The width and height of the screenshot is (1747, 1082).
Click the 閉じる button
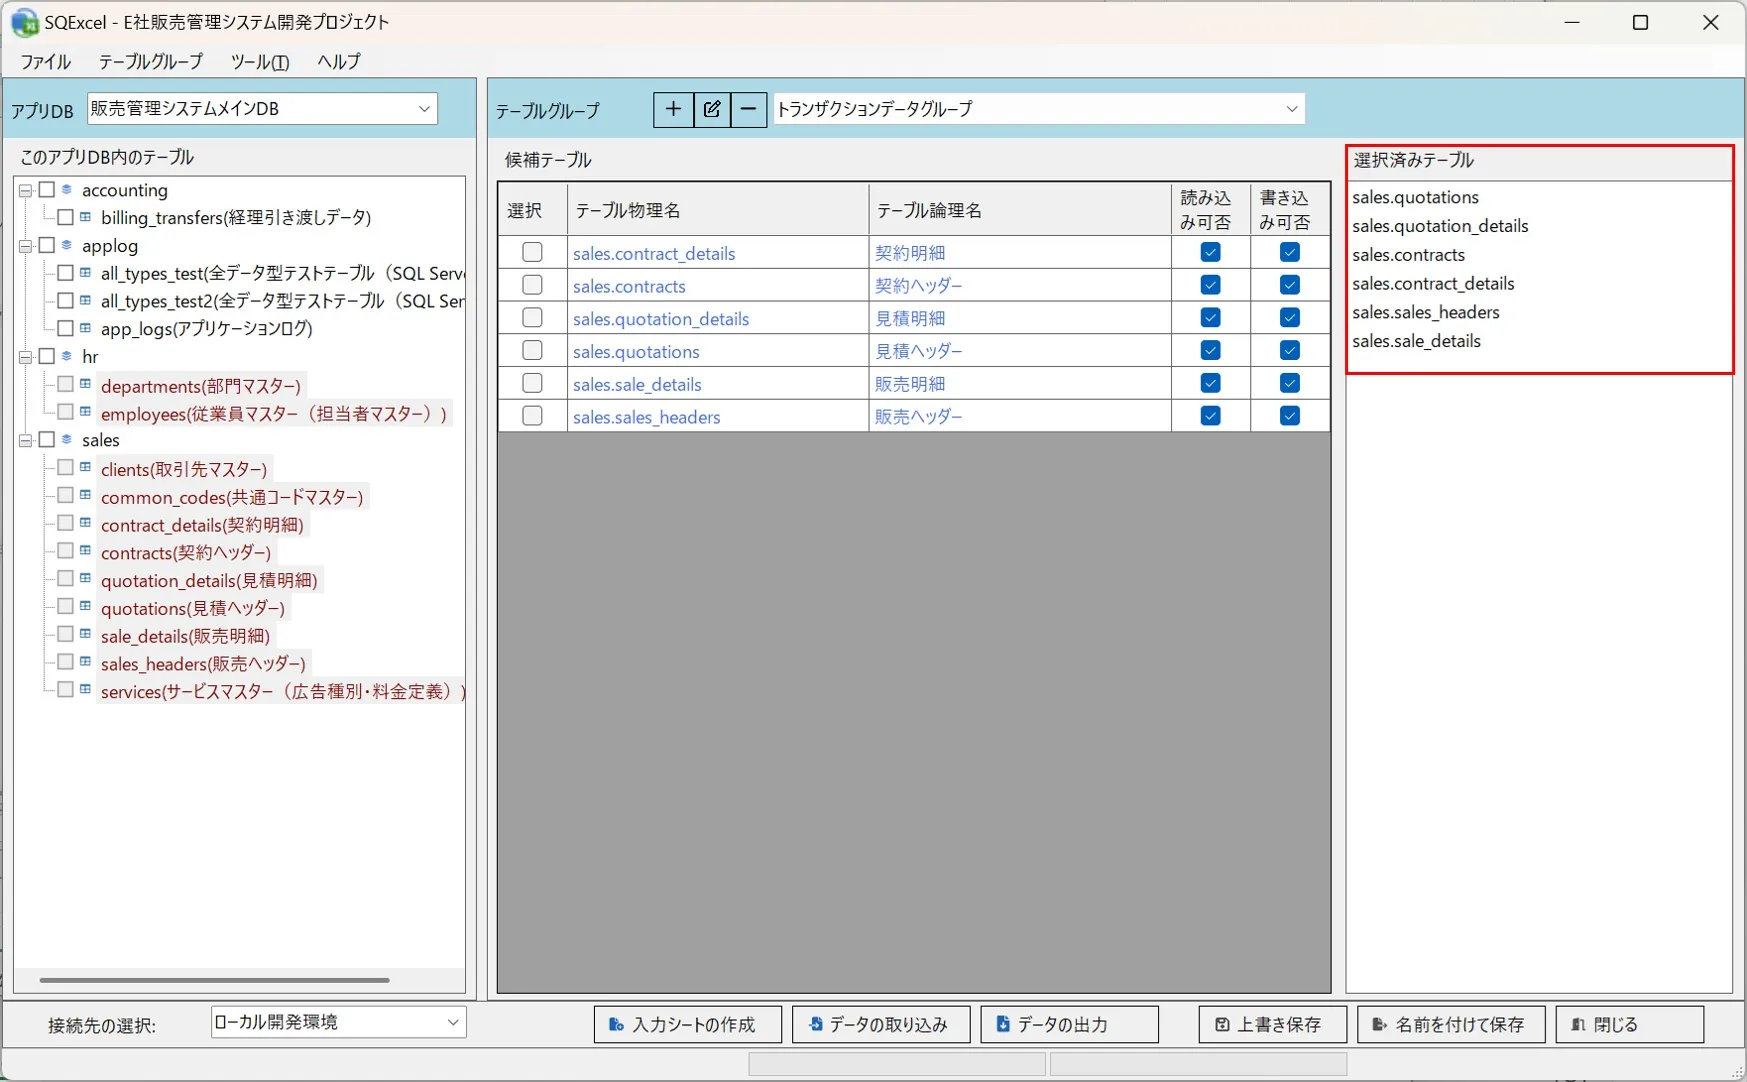coord(1630,1024)
